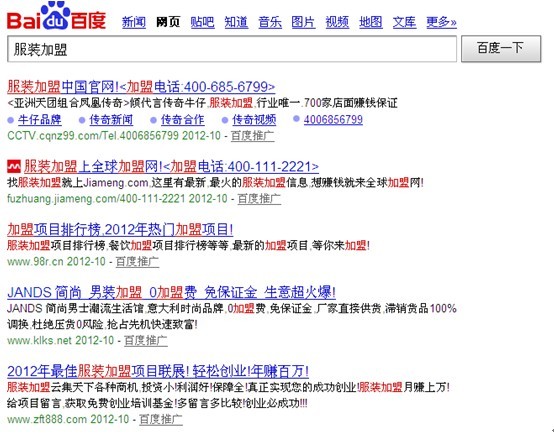Click the 百度一下 search button
This screenshot has width=554, height=434.
coord(501,48)
